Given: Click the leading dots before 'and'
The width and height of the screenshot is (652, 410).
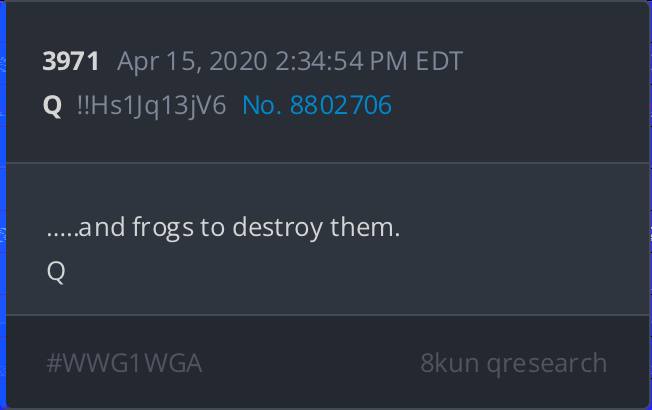Looking at the screenshot, I should [x=62, y=235].
